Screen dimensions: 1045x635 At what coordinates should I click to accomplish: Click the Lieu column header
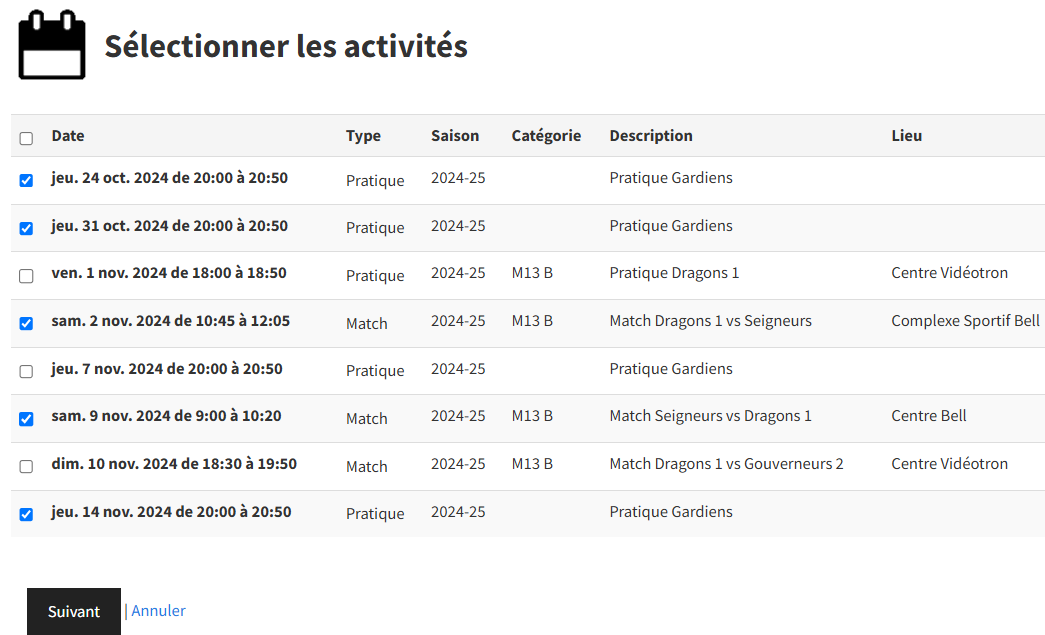[x=907, y=136]
